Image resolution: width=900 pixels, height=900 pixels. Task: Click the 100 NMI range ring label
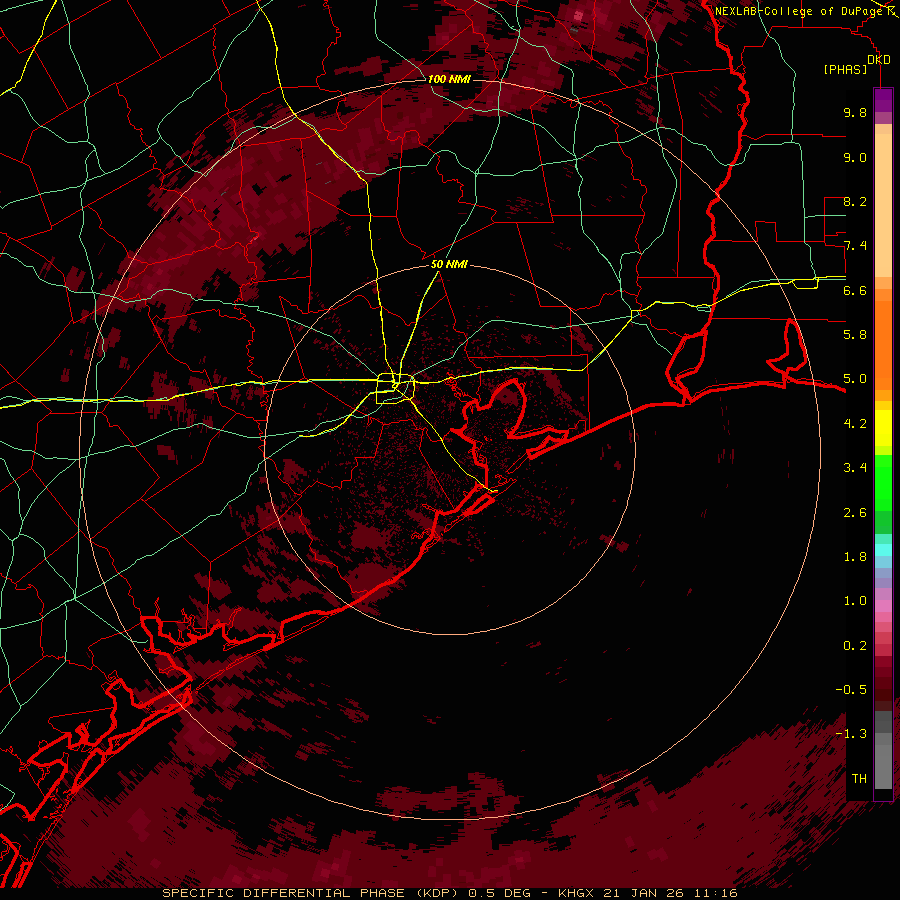449,79
